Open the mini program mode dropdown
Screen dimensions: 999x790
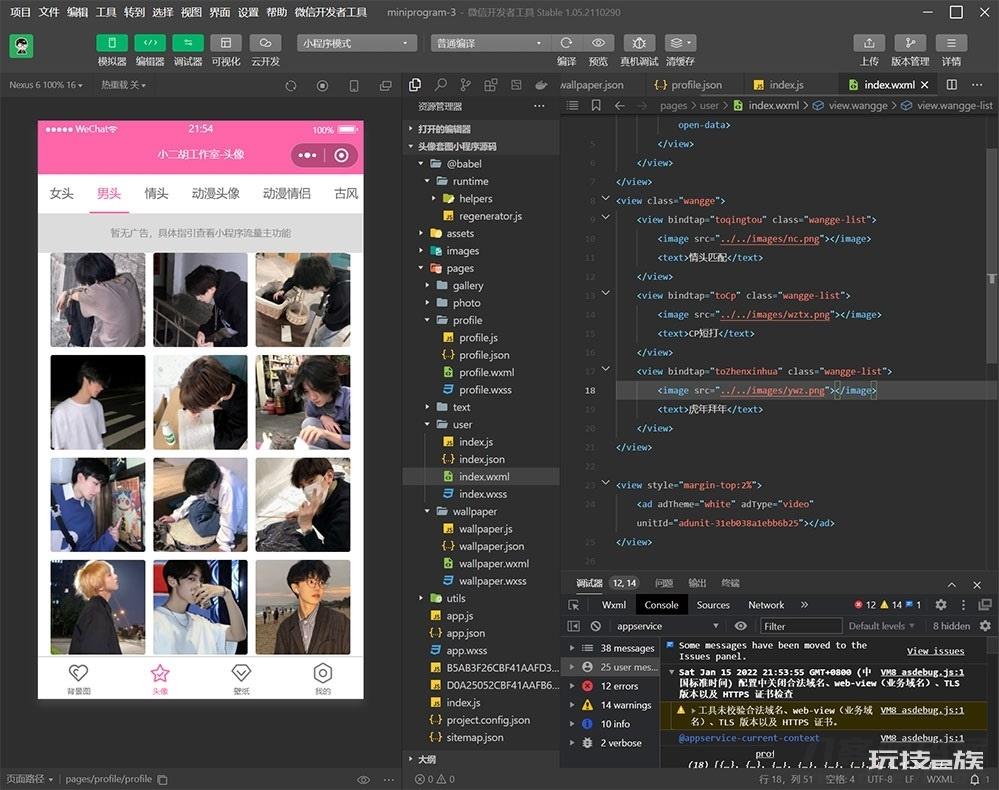point(356,43)
